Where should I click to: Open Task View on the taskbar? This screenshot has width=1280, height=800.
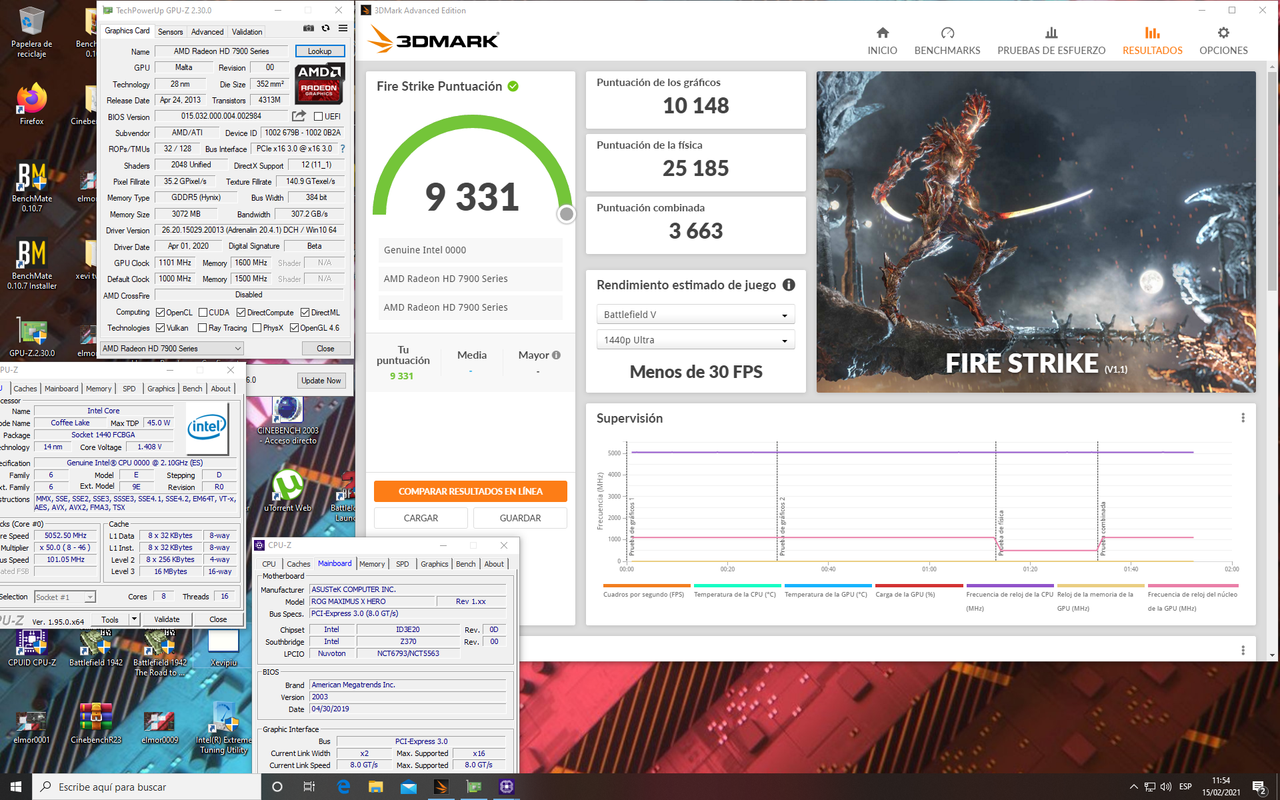click(x=309, y=787)
